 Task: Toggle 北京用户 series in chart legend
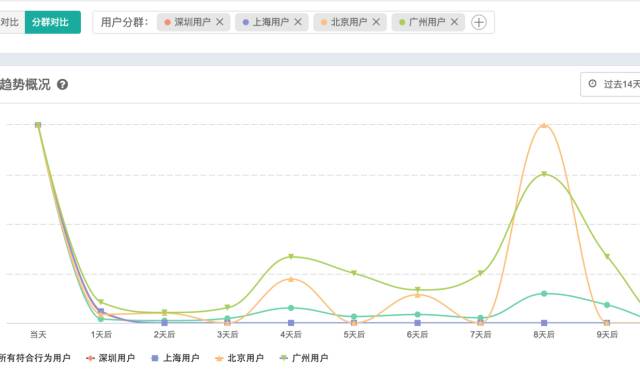tap(240, 358)
